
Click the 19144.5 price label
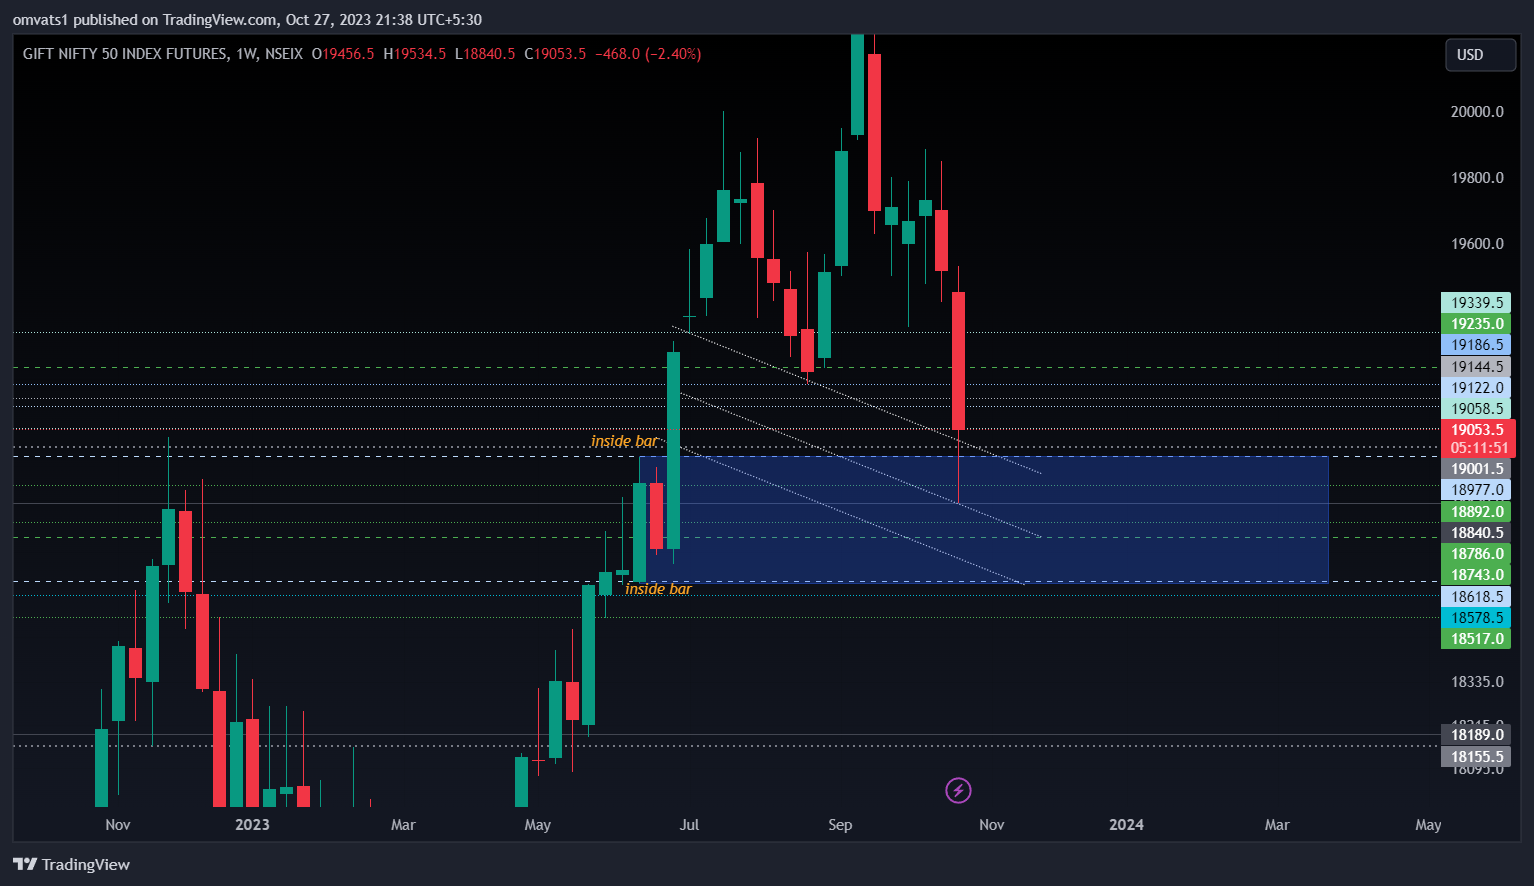pyautogui.click(x=1476, y=367)
